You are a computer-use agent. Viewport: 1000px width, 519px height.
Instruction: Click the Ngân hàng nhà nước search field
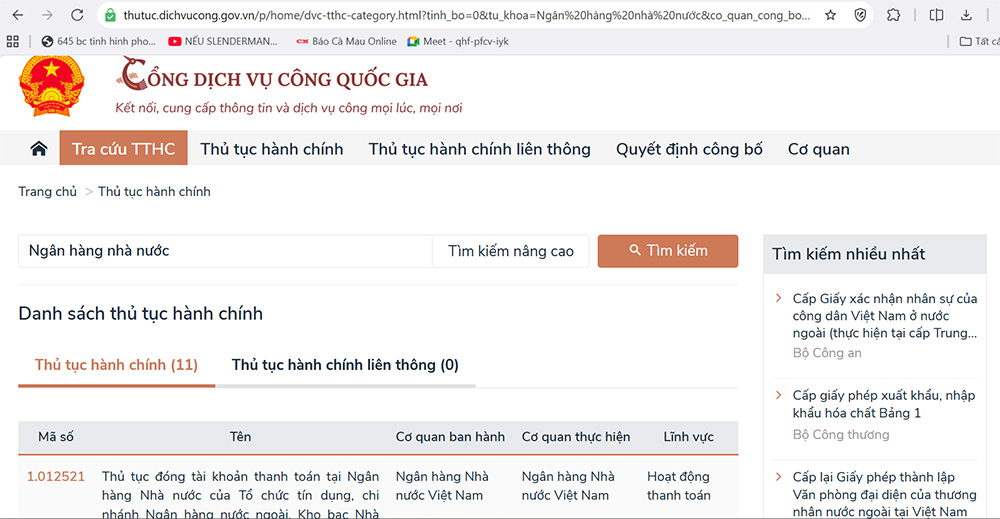[x=225, y=251]
